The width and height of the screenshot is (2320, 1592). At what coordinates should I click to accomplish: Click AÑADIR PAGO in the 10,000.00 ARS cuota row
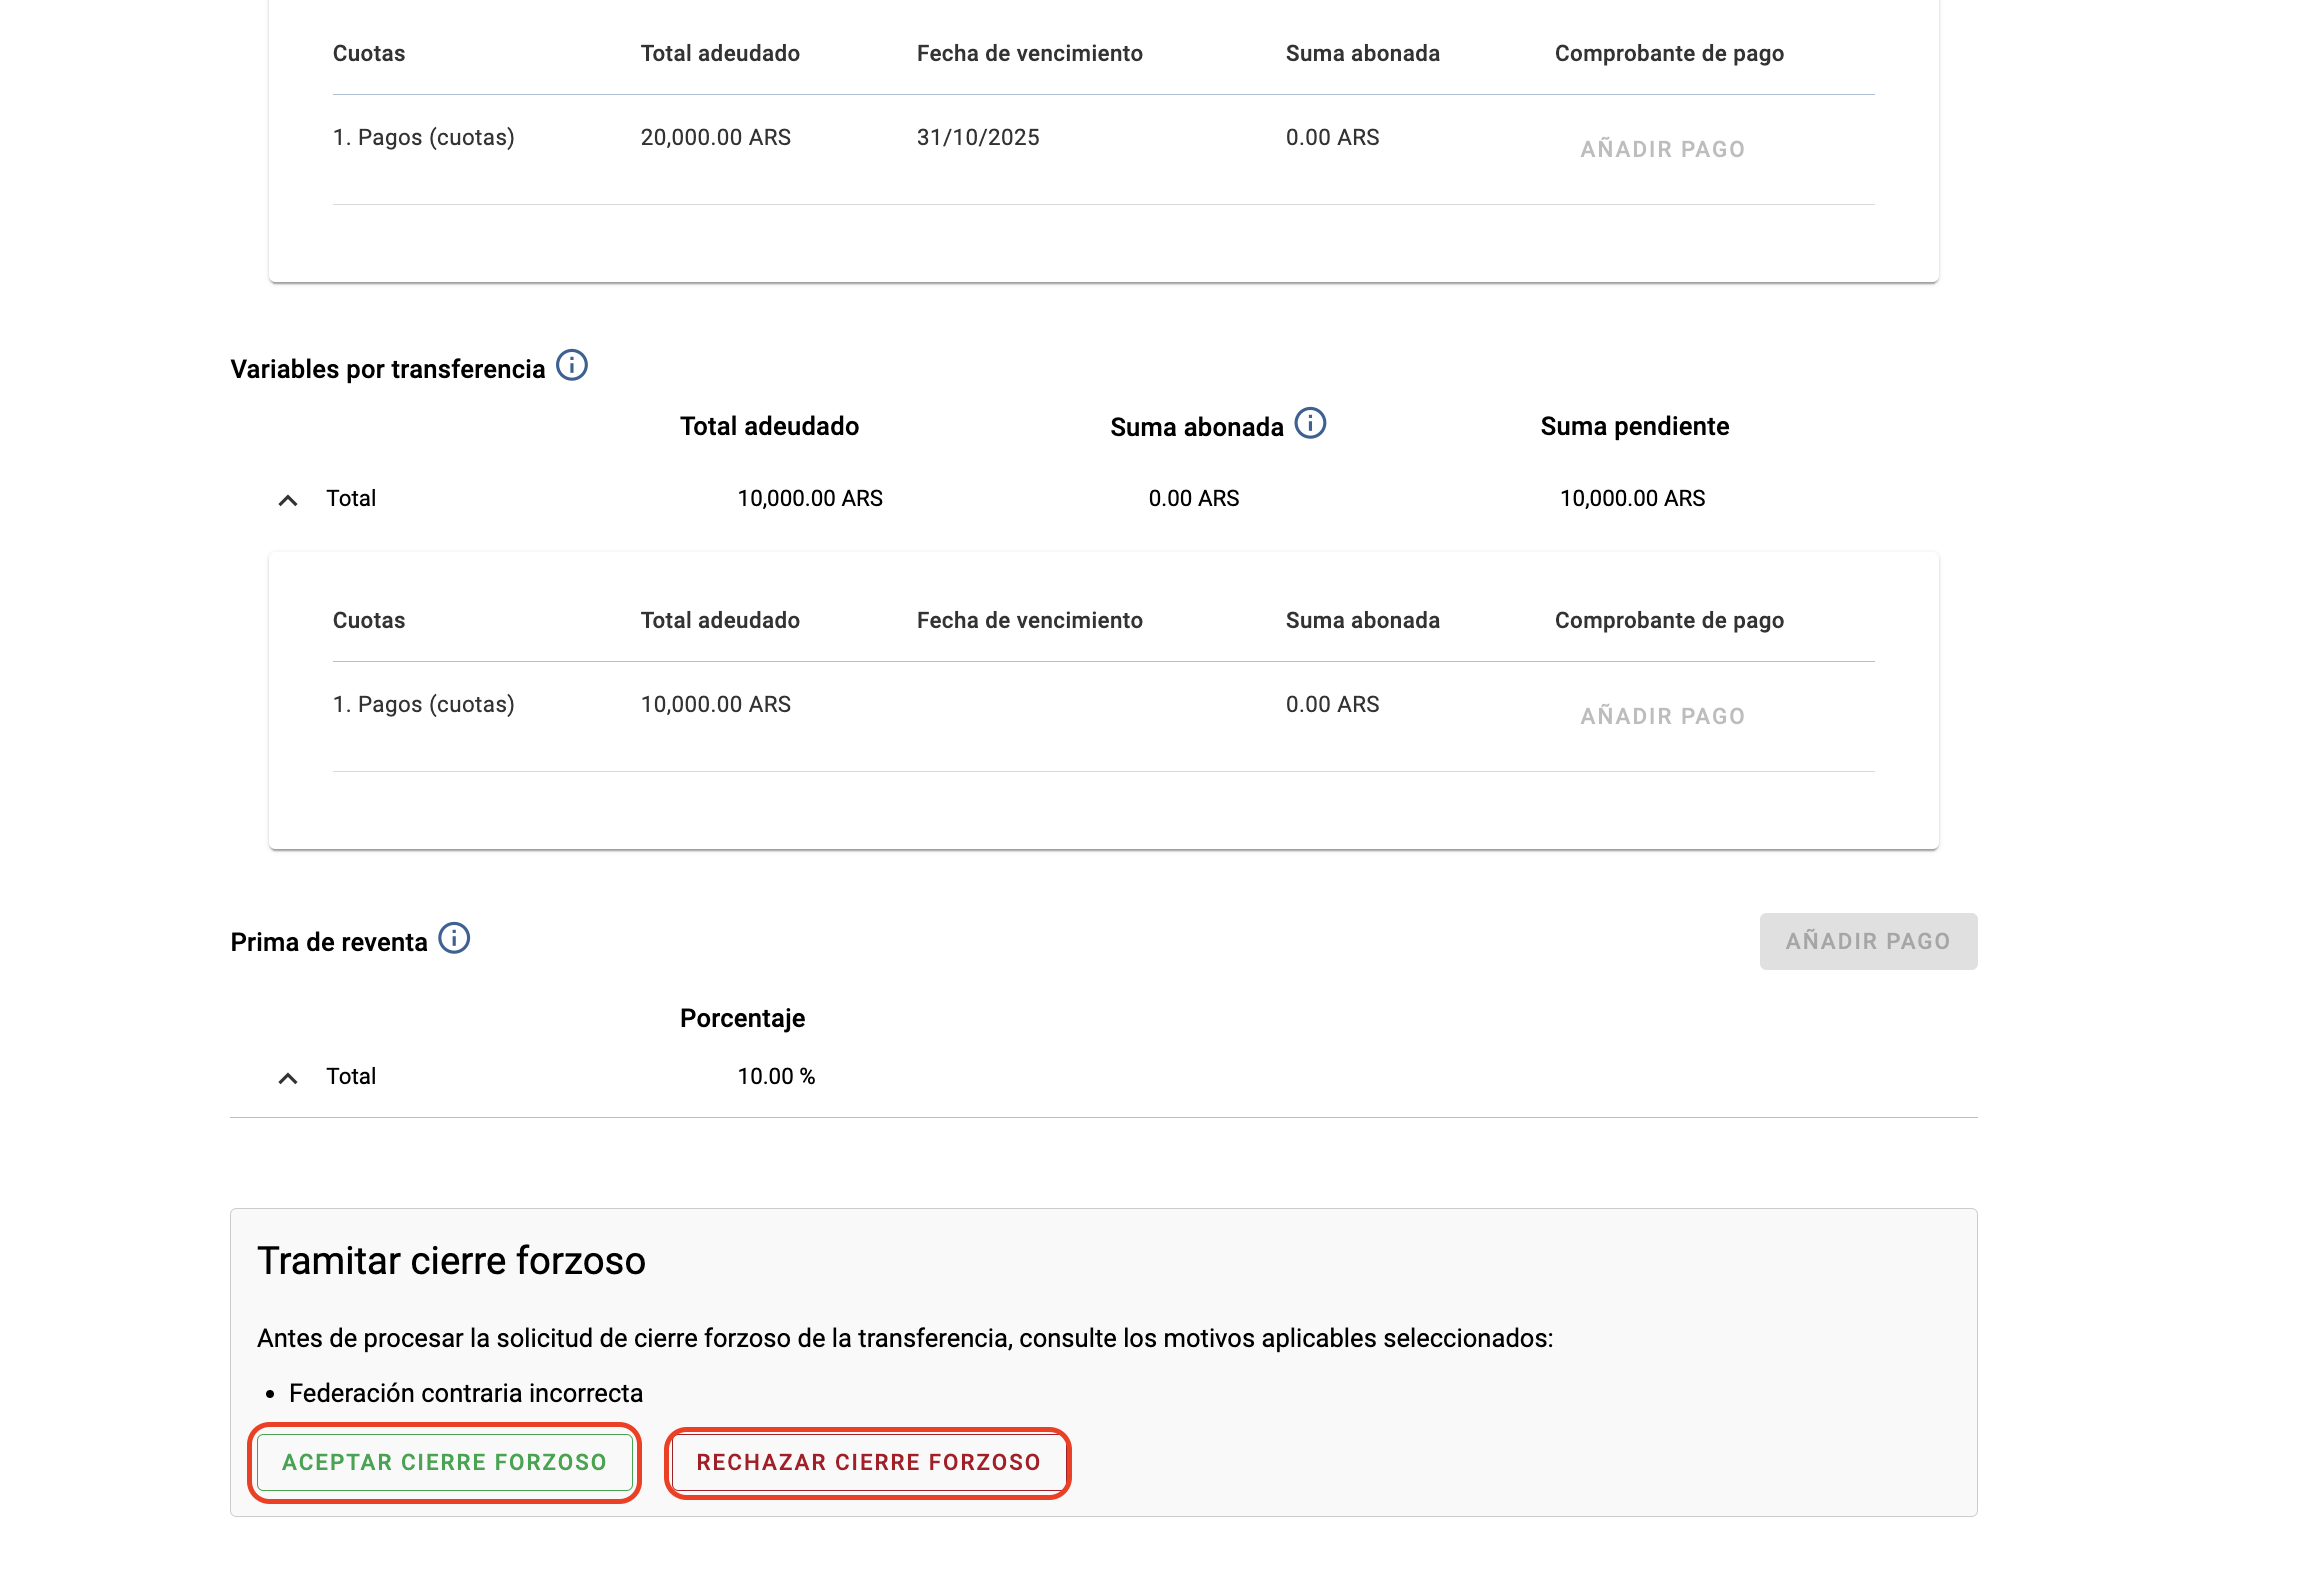pos(1662,716)
